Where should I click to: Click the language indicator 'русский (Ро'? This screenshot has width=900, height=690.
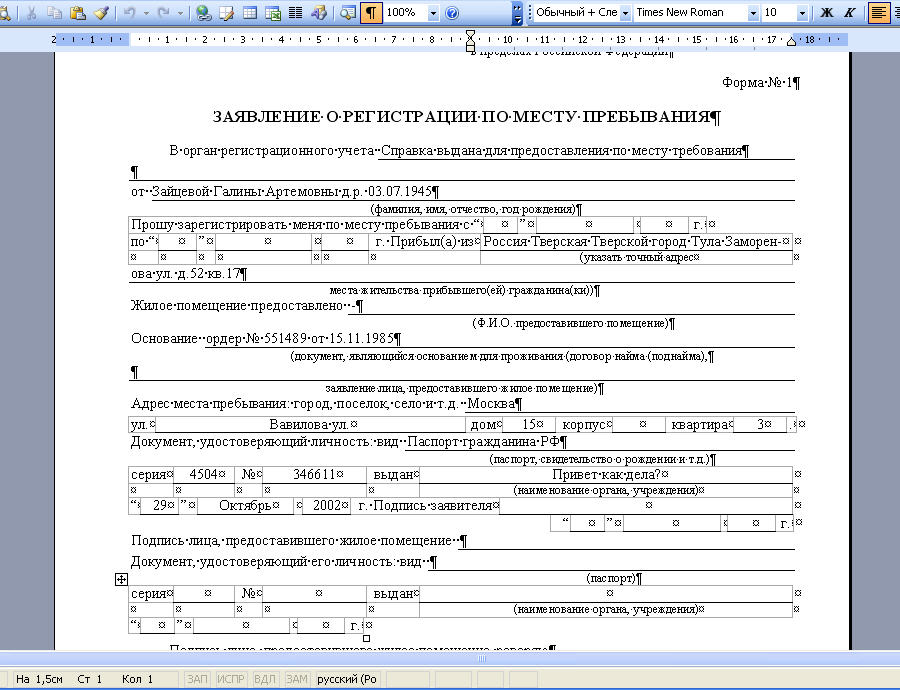(x=347, y=679)
